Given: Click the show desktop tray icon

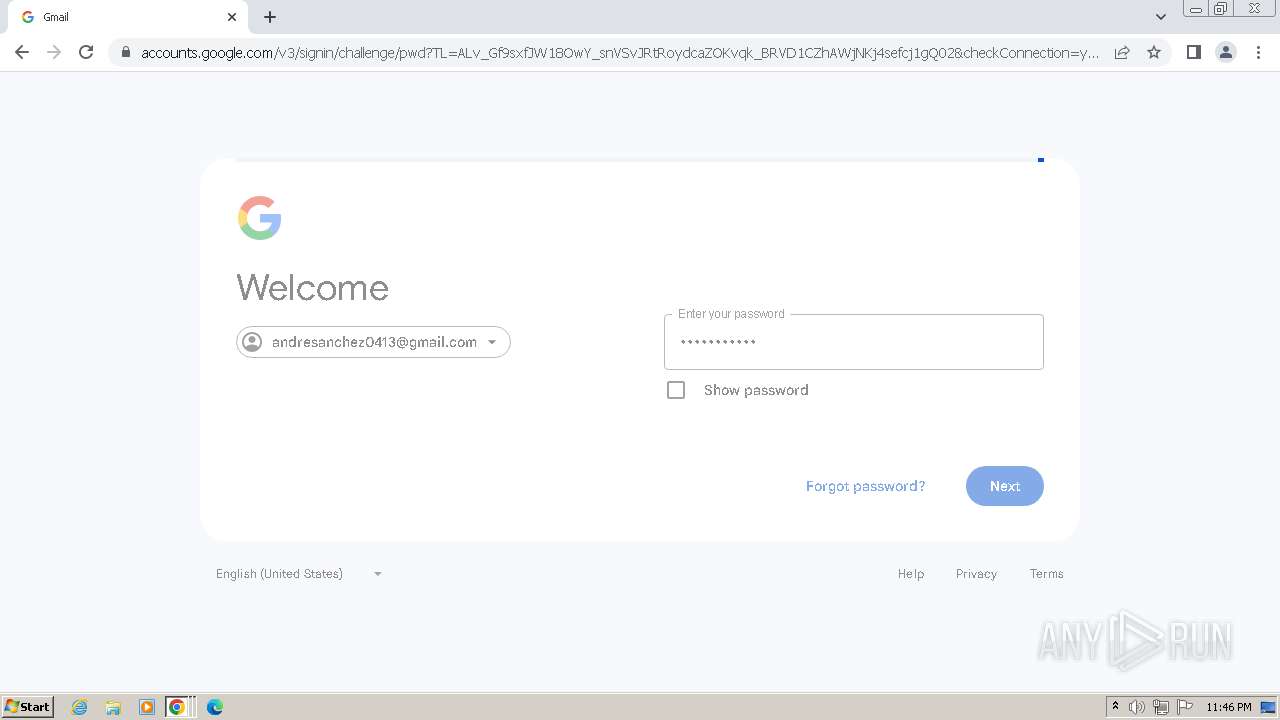Looking at the screenshot, I should pyautogui.click(x=1268, y=707).
